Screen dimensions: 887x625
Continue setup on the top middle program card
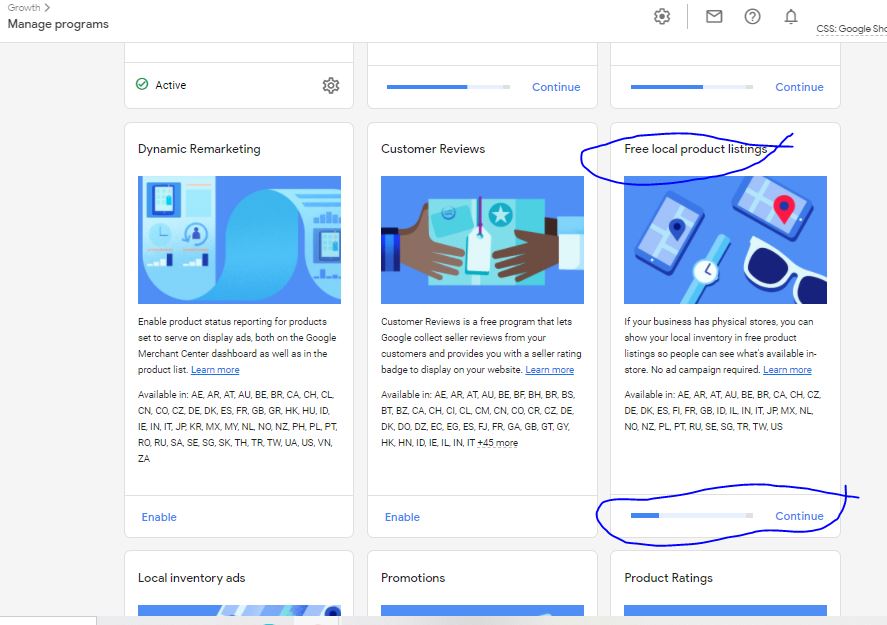tap(556, 87)
